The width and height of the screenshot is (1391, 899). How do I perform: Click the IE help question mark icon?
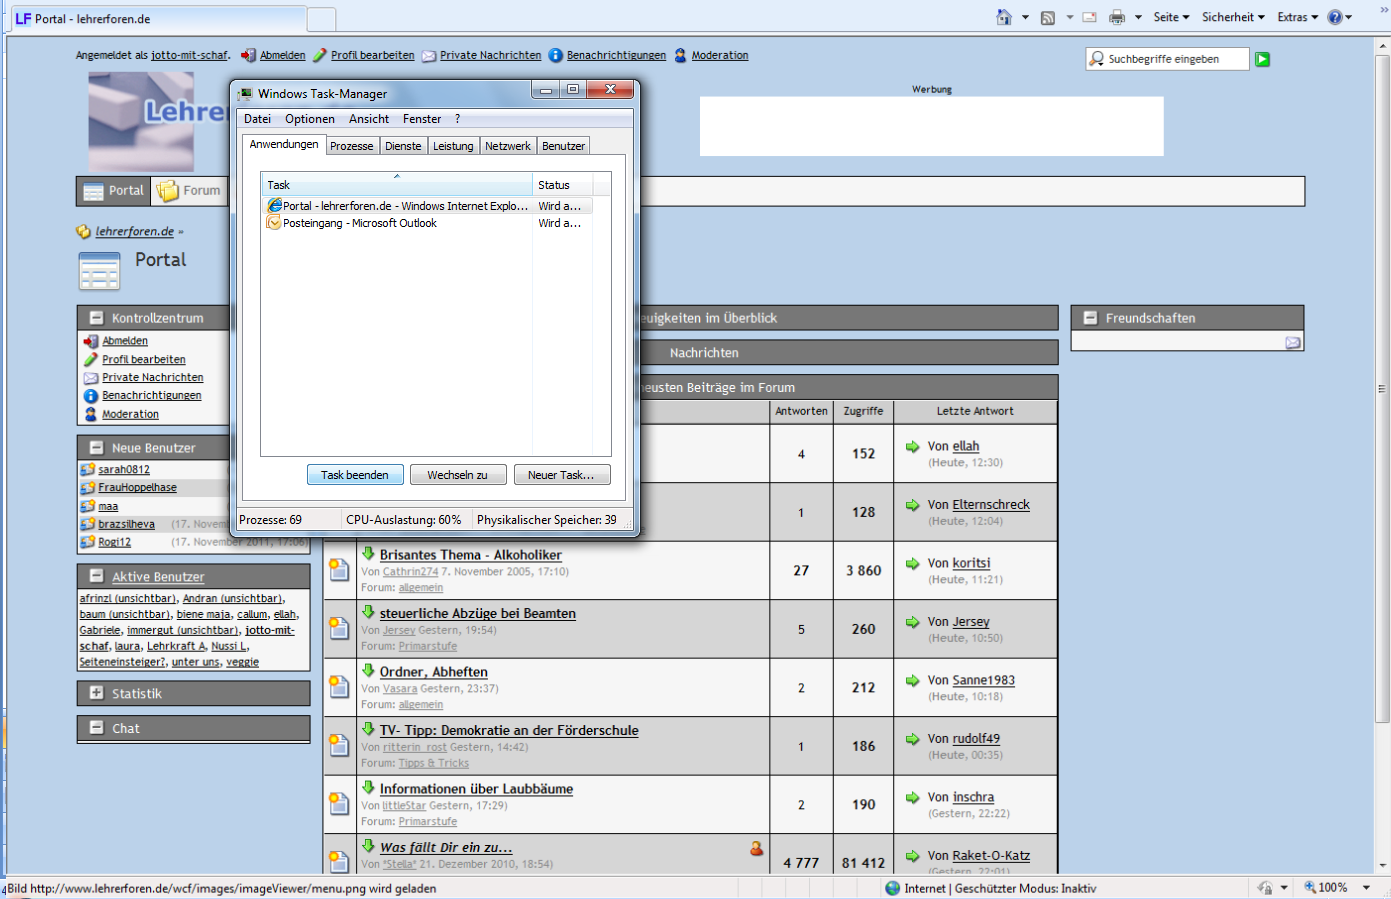tap(1335, 17)
